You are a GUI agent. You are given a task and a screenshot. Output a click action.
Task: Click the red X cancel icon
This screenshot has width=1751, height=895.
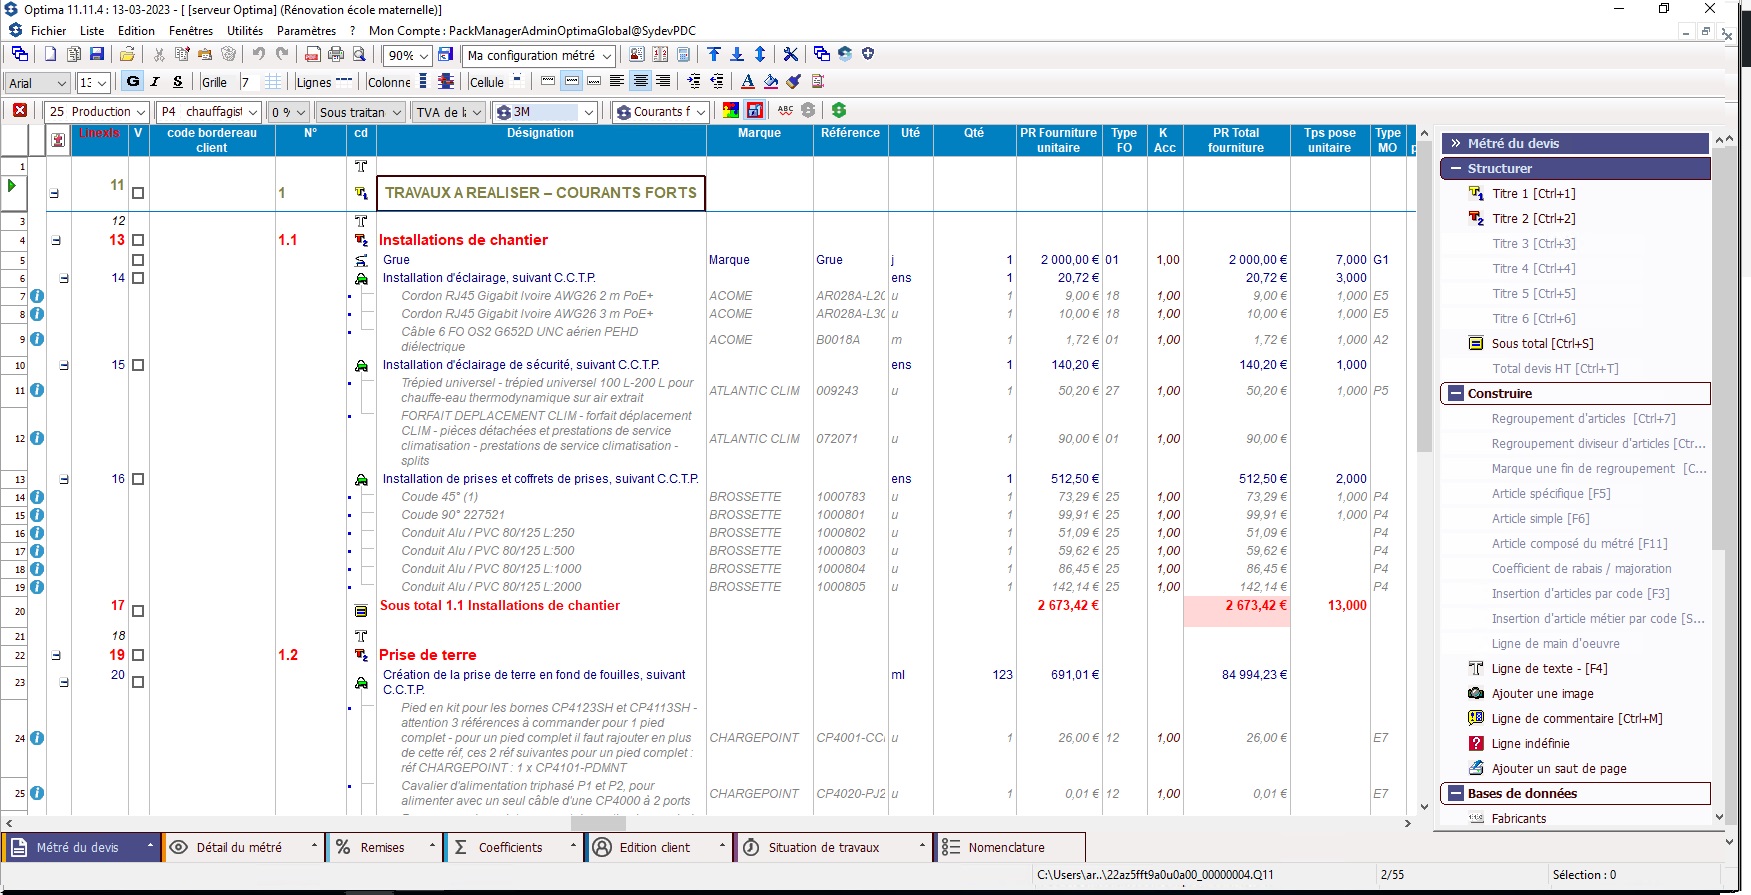[20, 111]
